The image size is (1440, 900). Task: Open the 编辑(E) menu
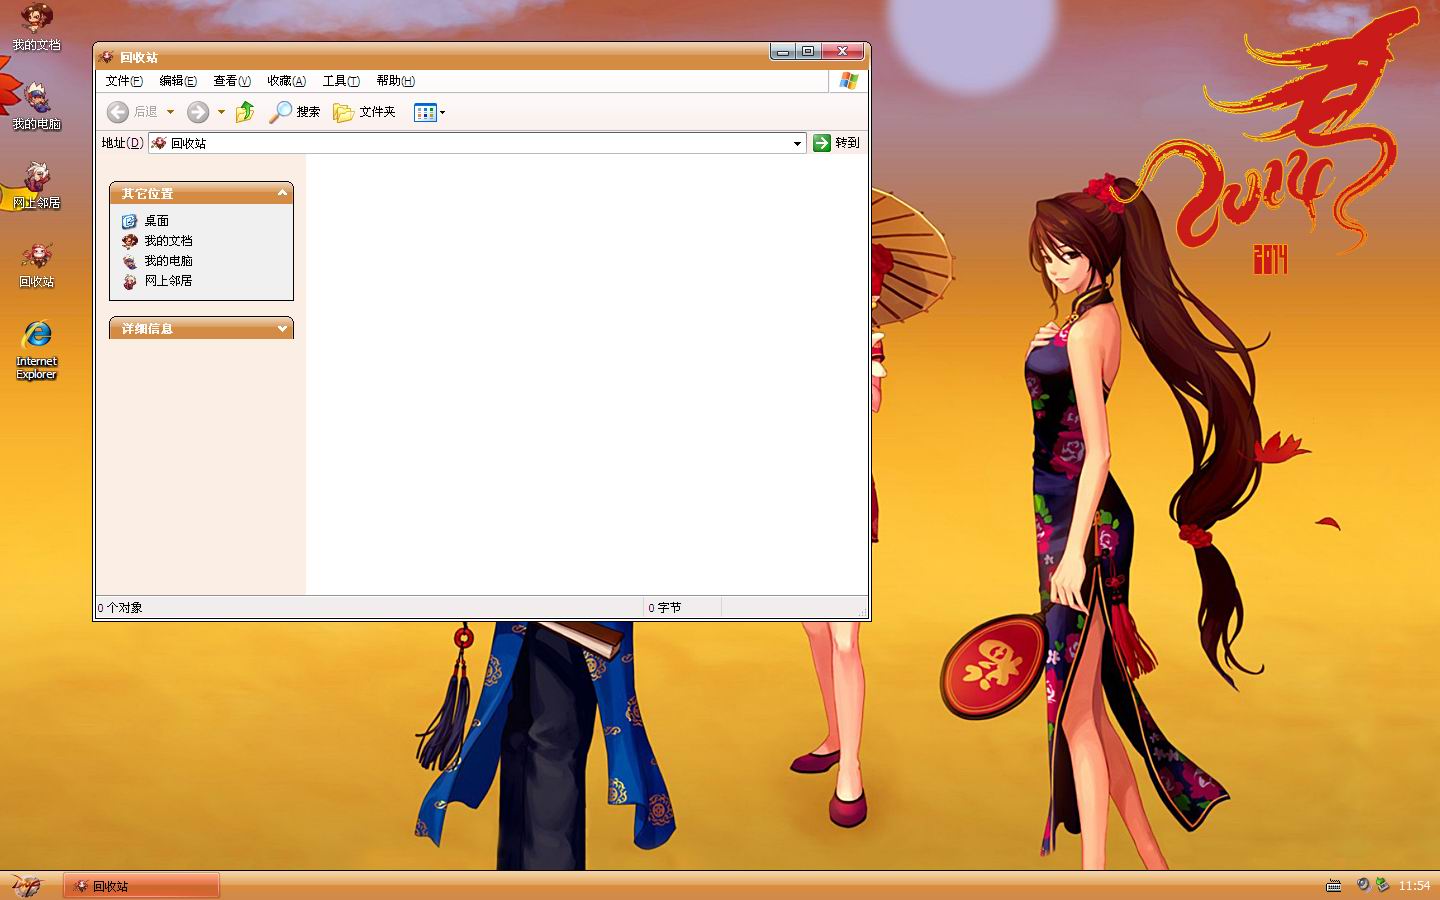[x=178, y=81]
